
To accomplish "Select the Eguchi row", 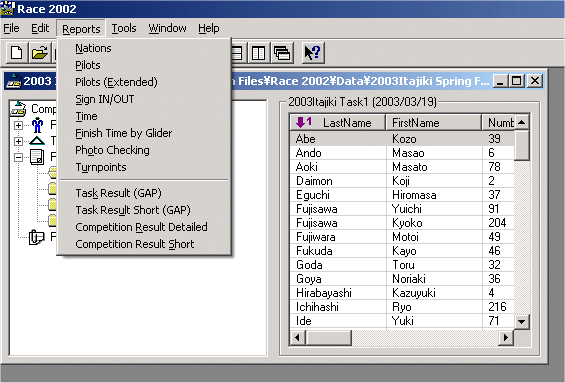I will (x=402, y=195).
